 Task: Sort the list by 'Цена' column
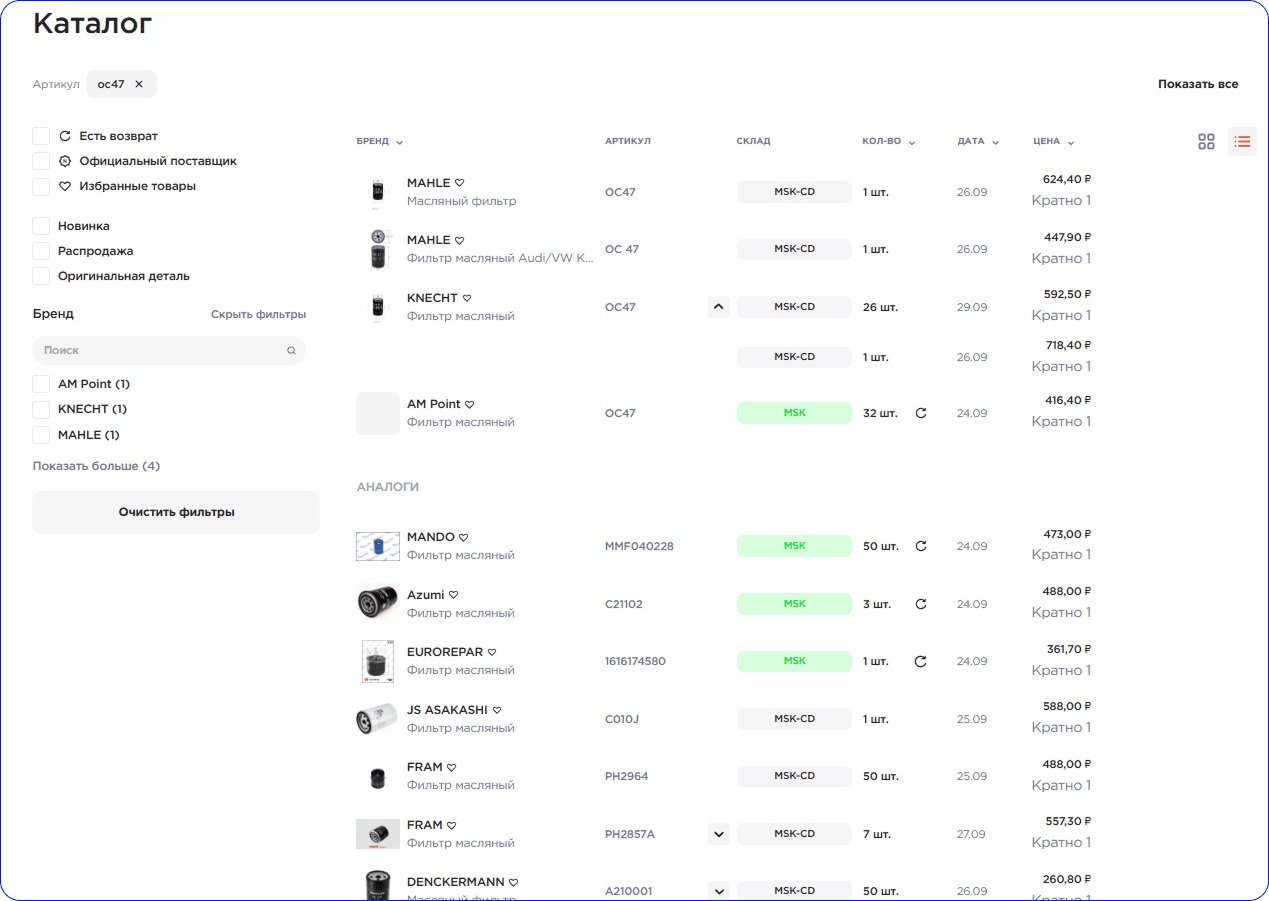(x=1053, y=142)
